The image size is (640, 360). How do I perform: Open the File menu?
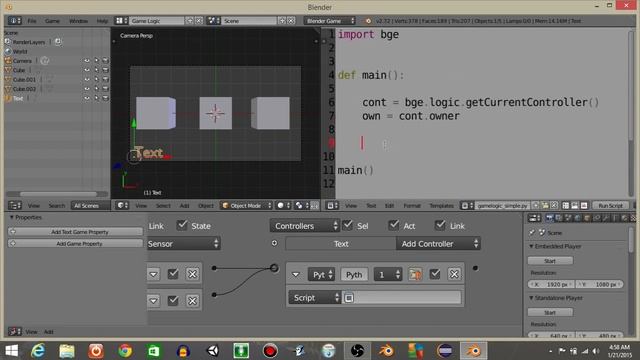[32, 21]
